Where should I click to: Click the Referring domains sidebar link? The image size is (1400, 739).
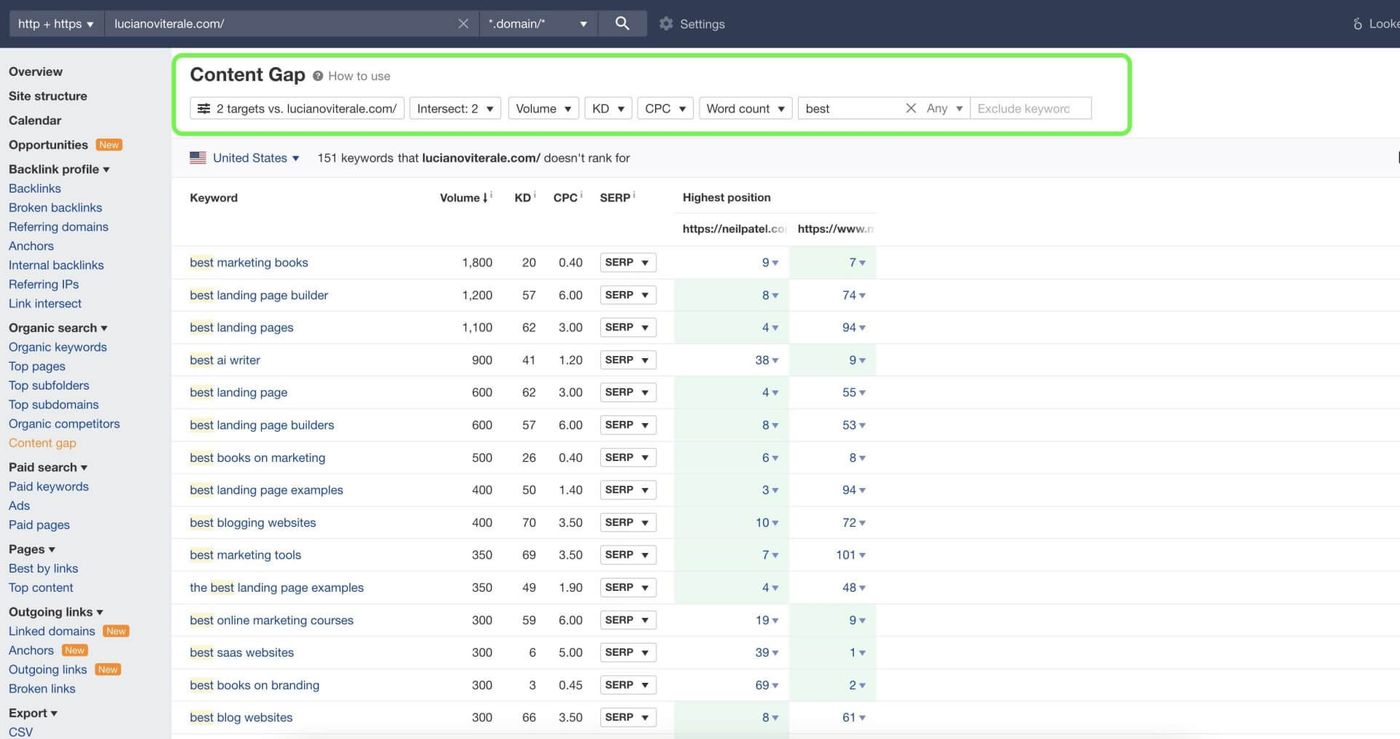coord(58,227)
